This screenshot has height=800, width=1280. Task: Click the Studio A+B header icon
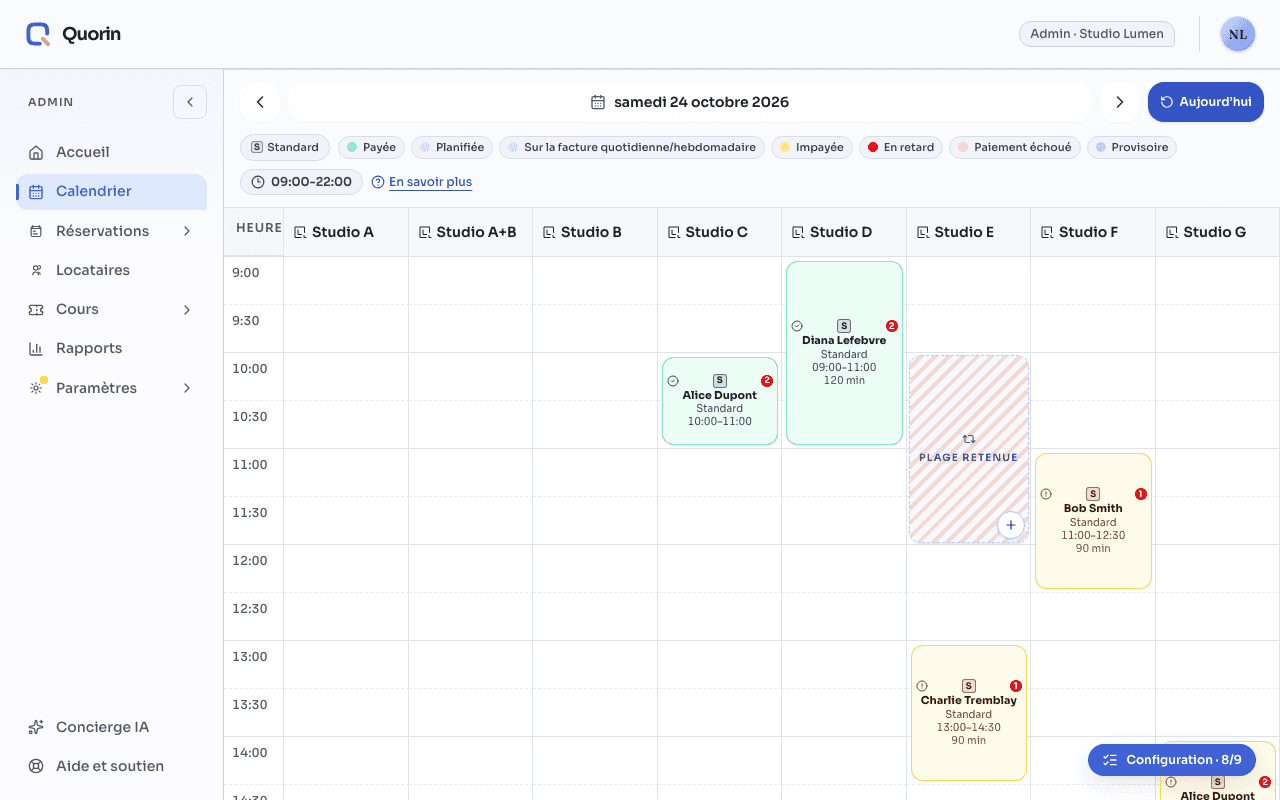click(x=424, y=232)
